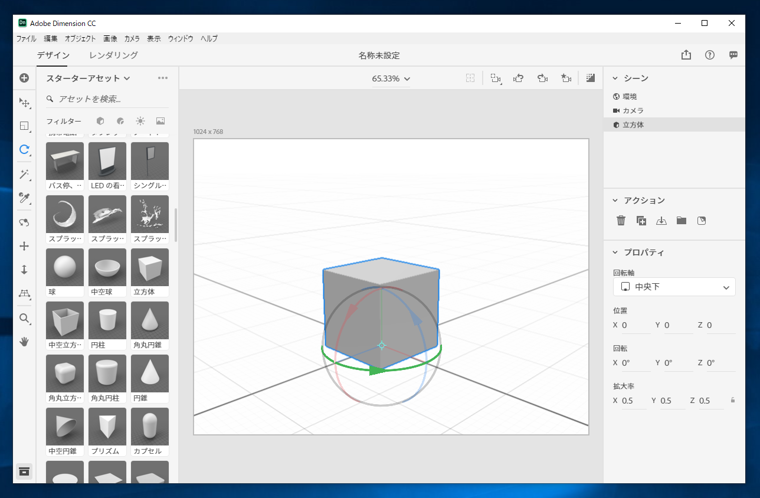Open the Starter Assets dropdown
Screen dimensions: 760x498
(88, 78)
